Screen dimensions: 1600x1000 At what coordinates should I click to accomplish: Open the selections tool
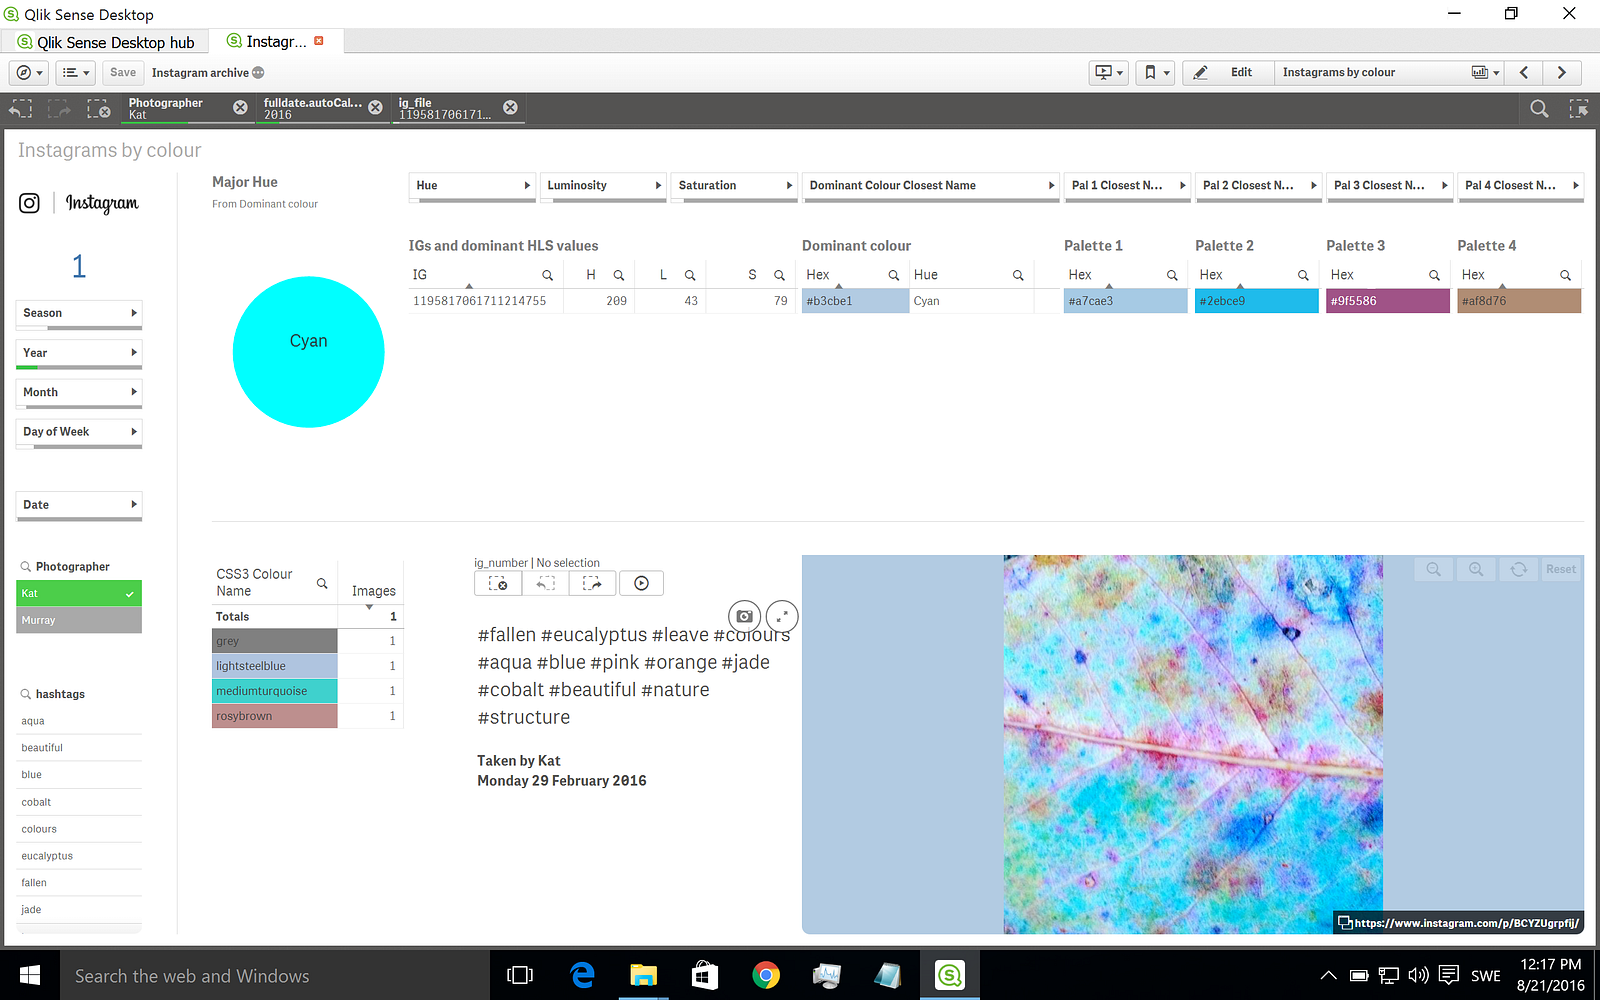(x=1578, y=109)
